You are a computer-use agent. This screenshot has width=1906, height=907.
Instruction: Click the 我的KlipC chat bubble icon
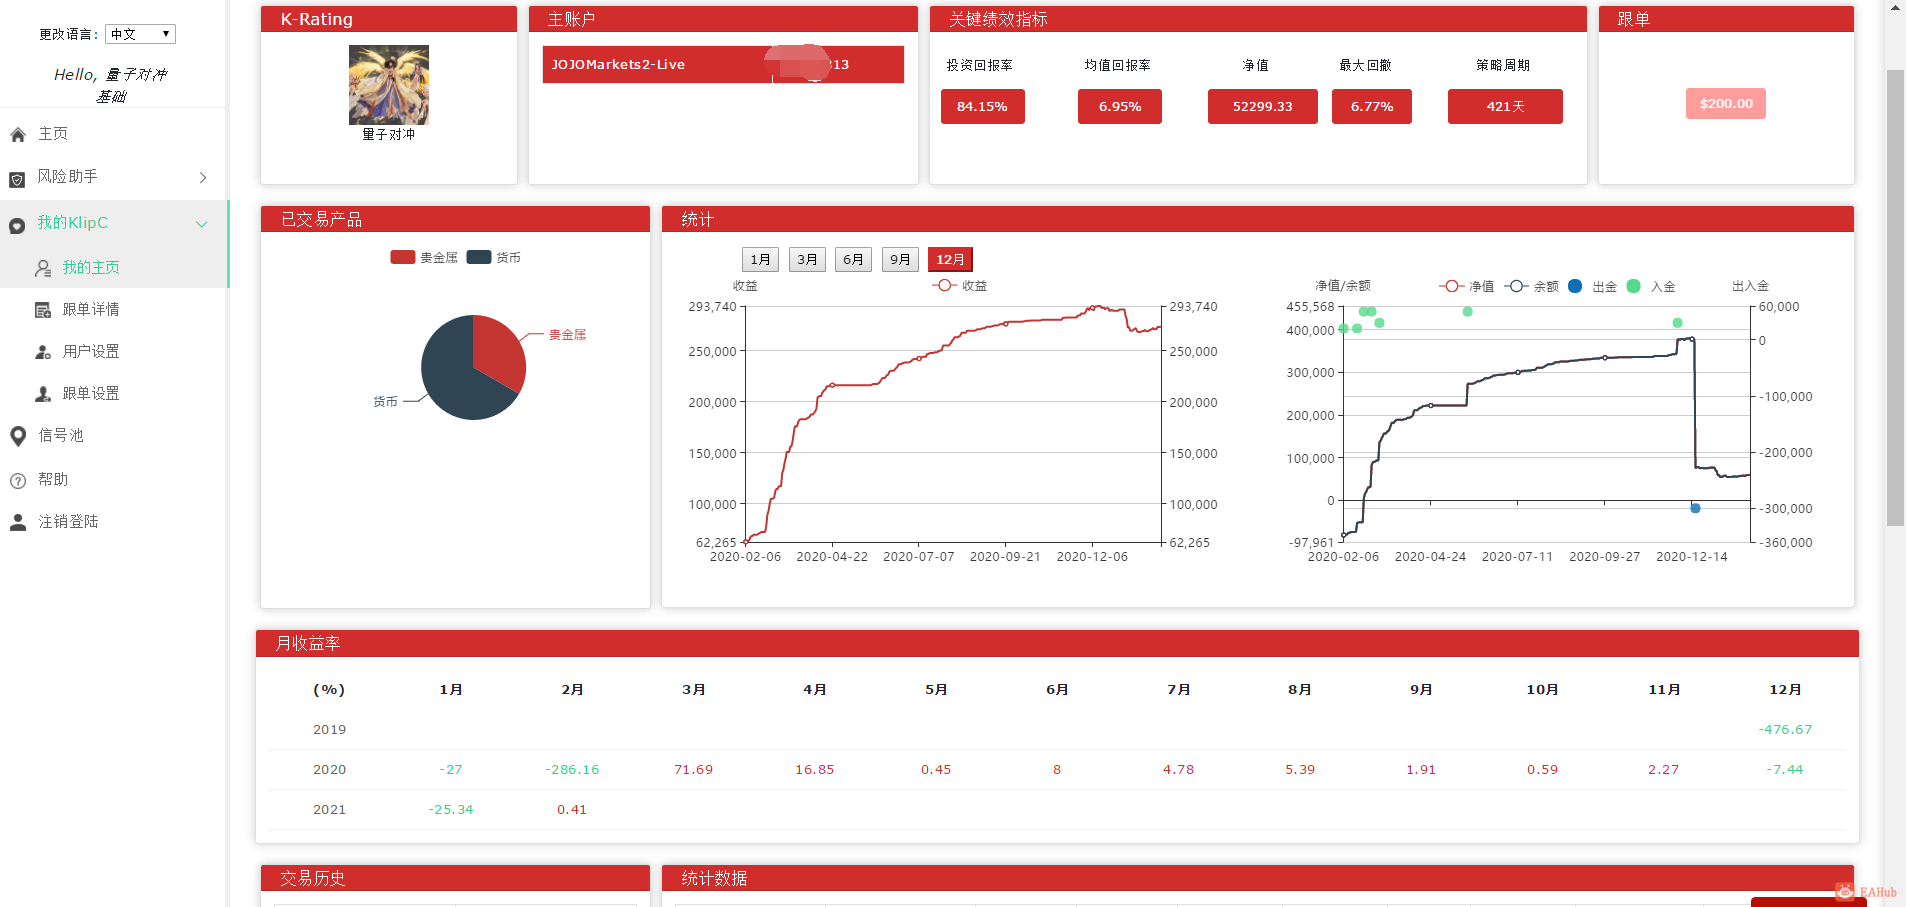[17, 225]
